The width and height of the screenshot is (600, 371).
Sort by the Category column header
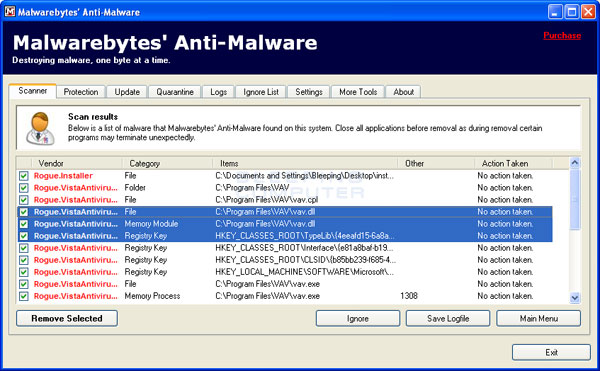(168, 164)
